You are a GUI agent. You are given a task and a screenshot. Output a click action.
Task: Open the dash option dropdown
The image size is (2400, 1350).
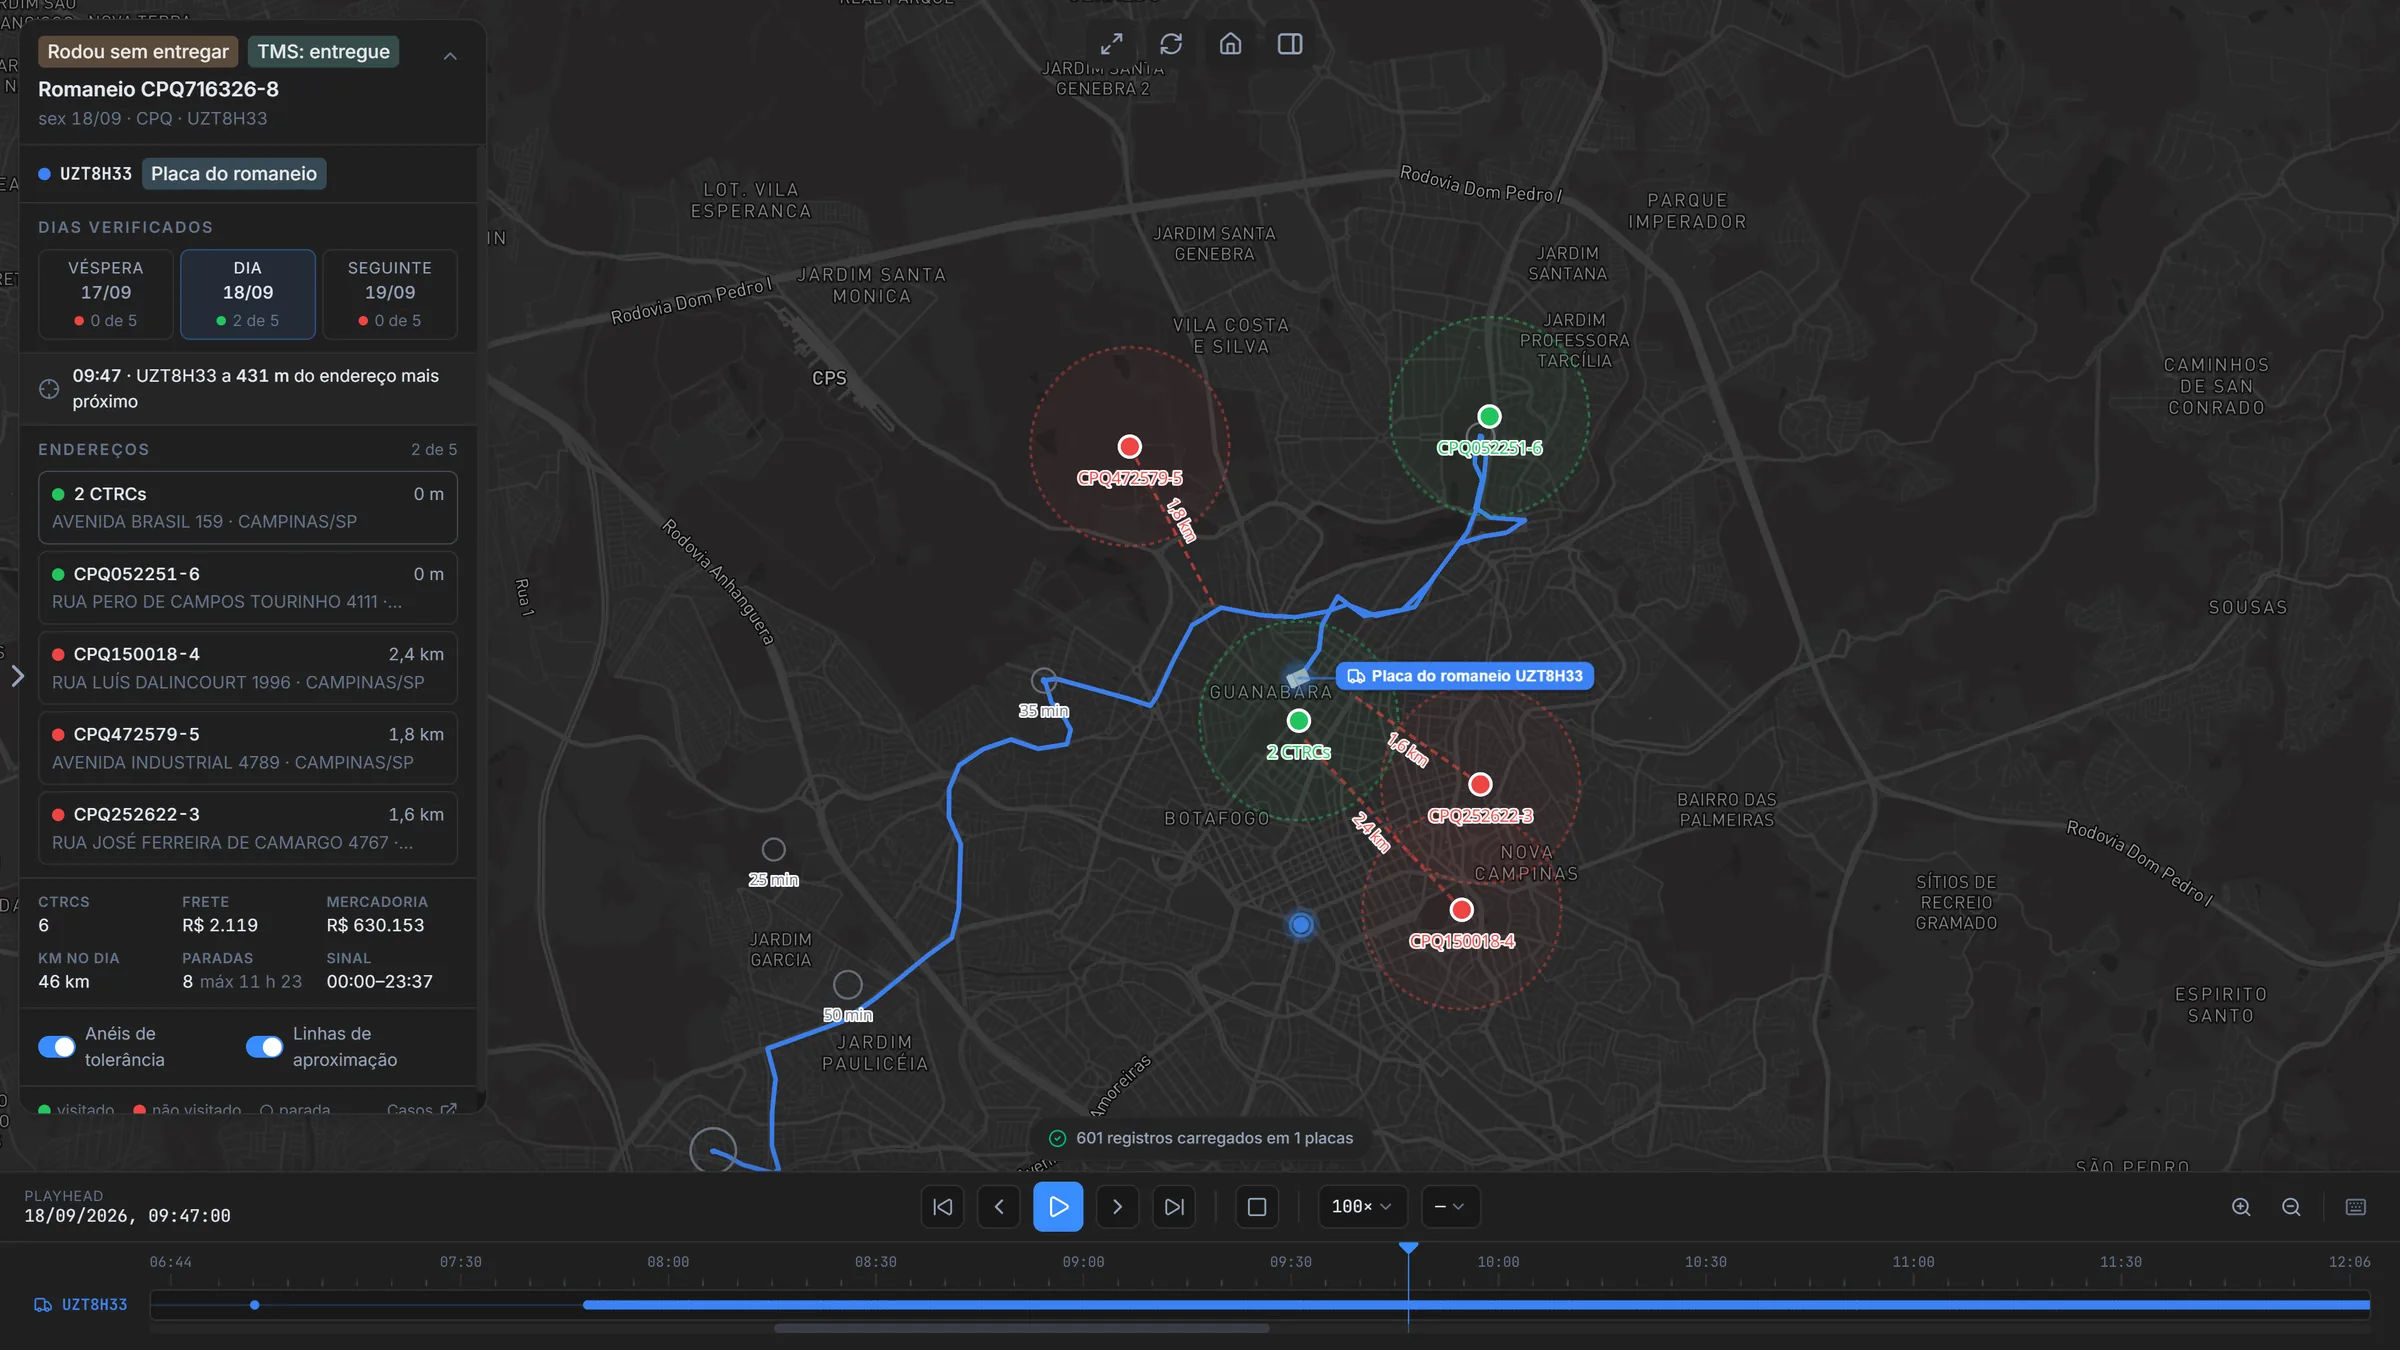pyautogui.click(x=1450, y=1207)
